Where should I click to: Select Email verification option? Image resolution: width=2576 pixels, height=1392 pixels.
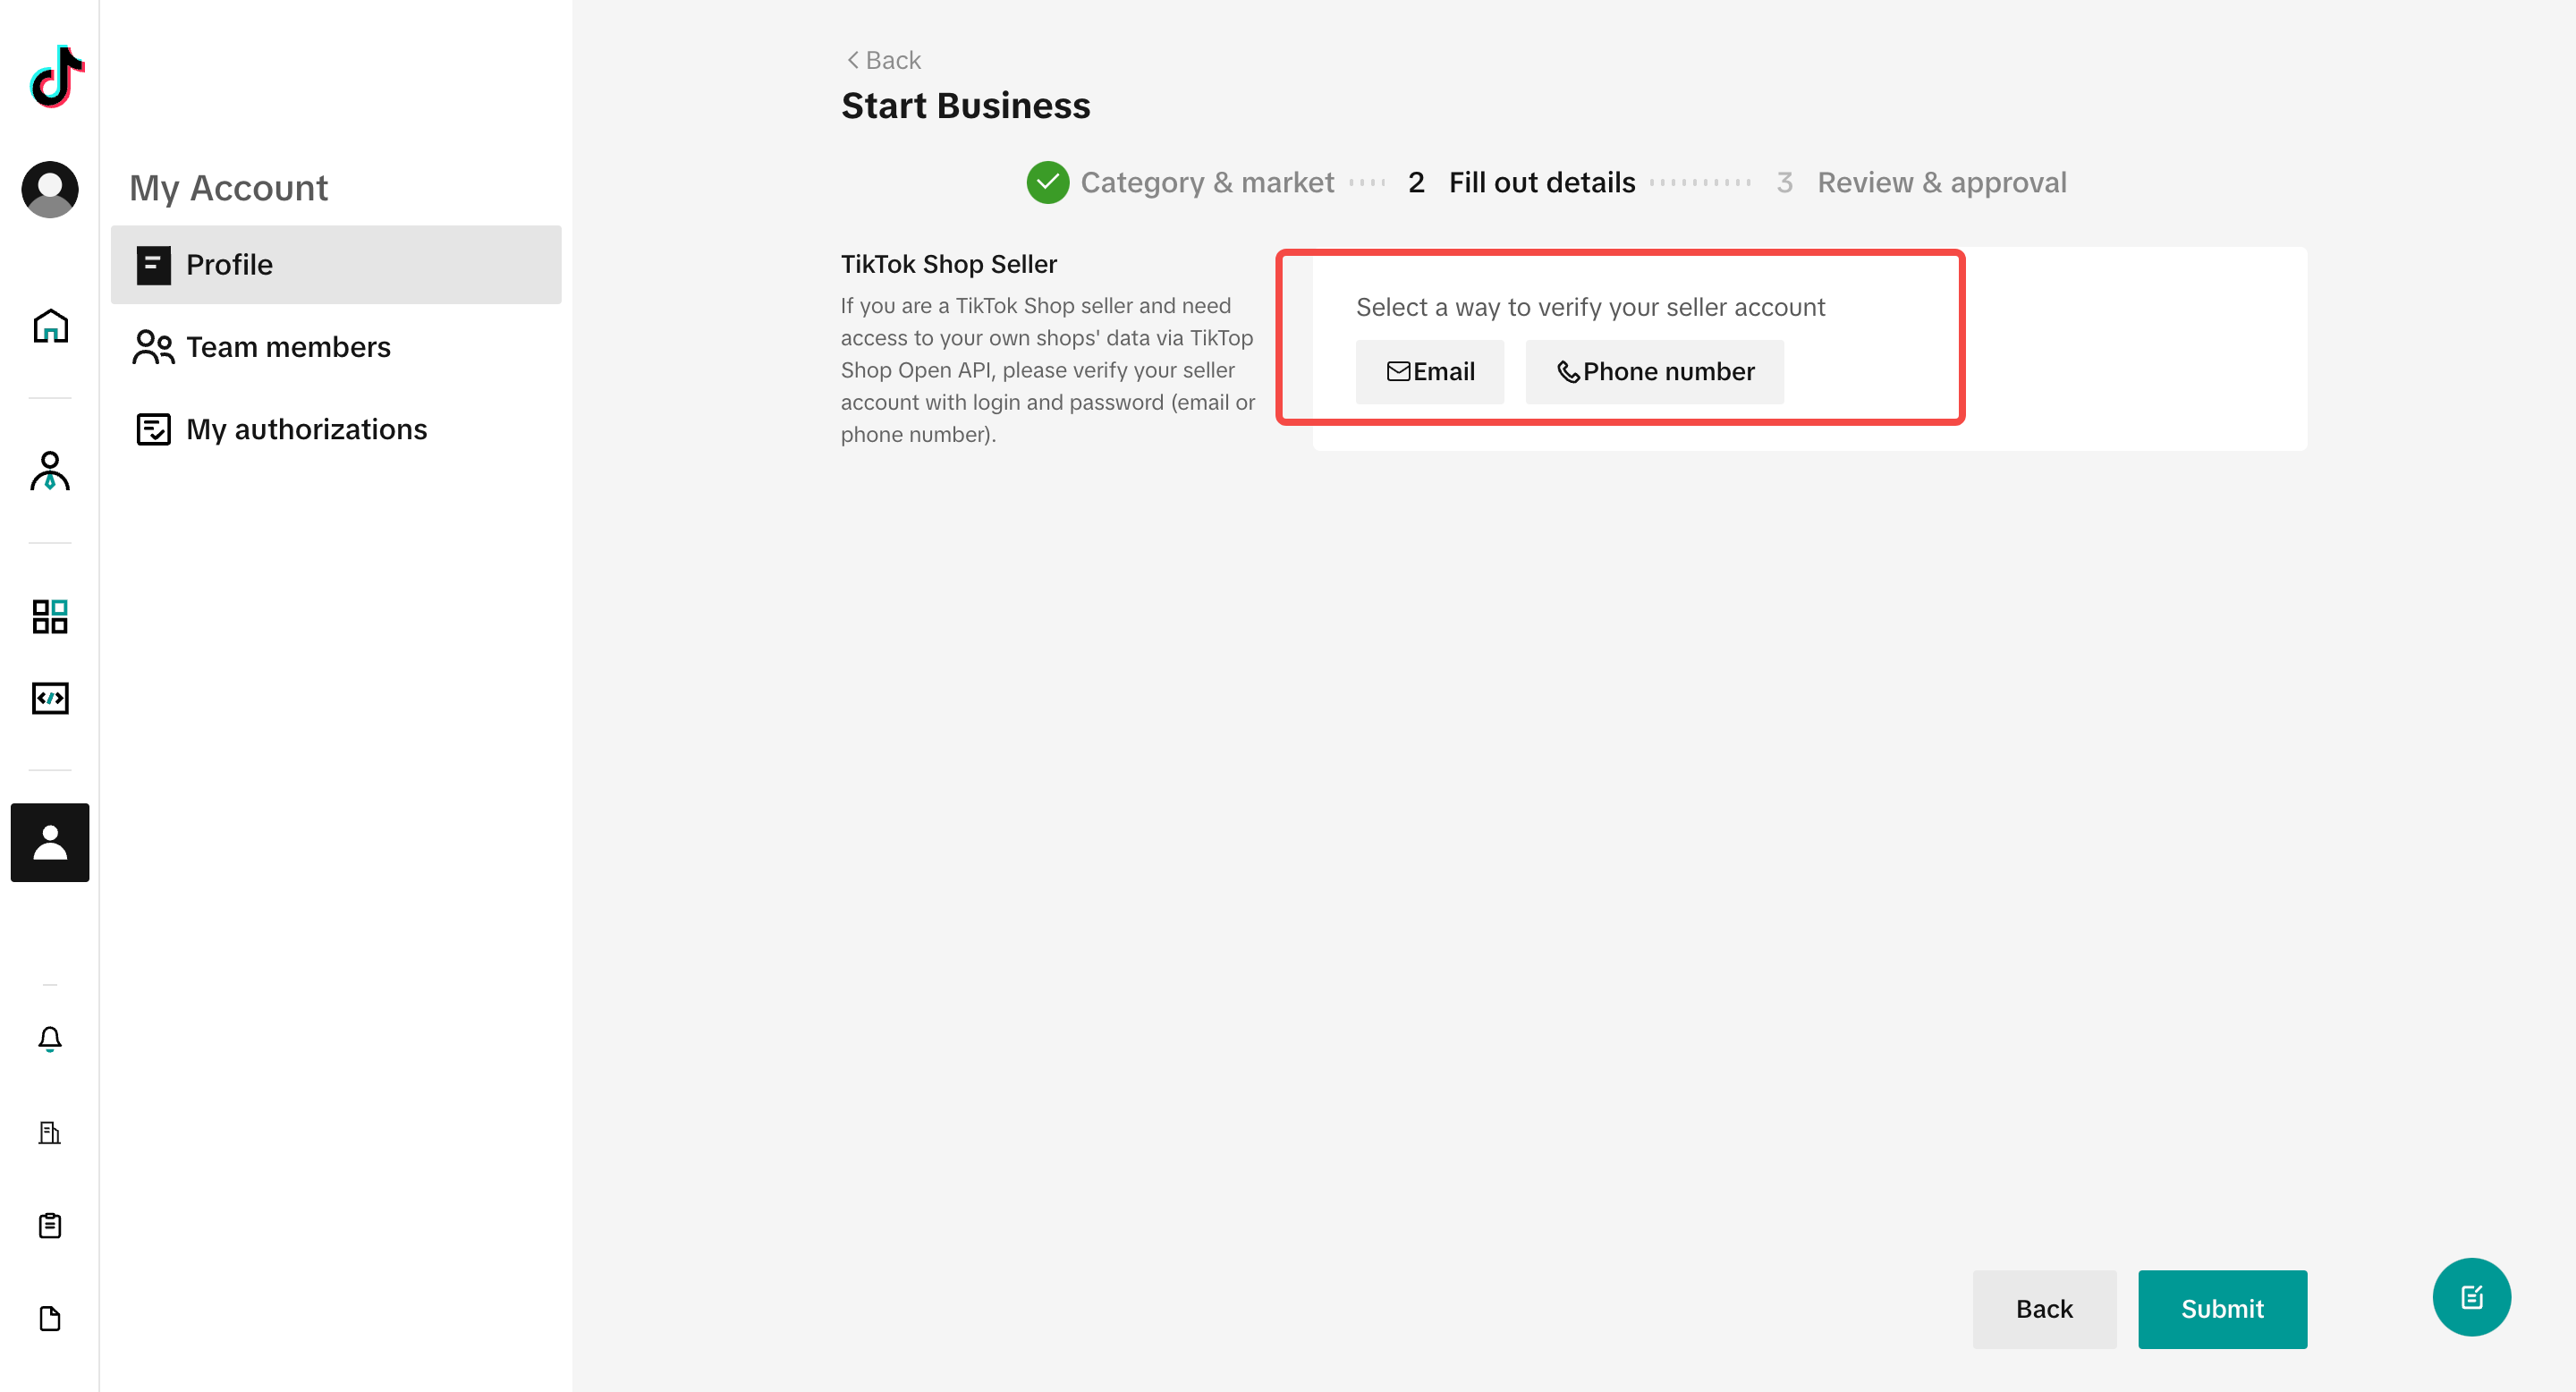point(1429,372)
